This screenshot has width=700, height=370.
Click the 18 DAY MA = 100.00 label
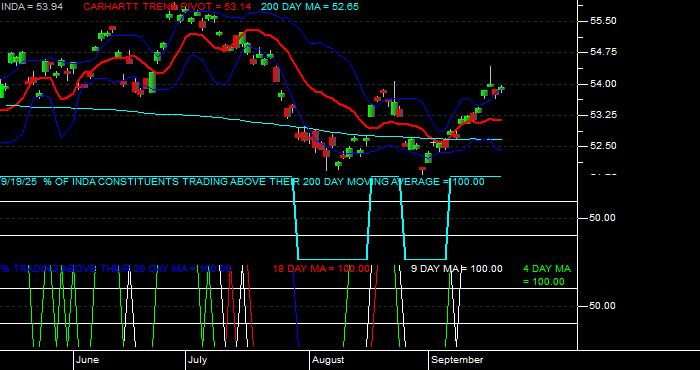click(321, 269)
